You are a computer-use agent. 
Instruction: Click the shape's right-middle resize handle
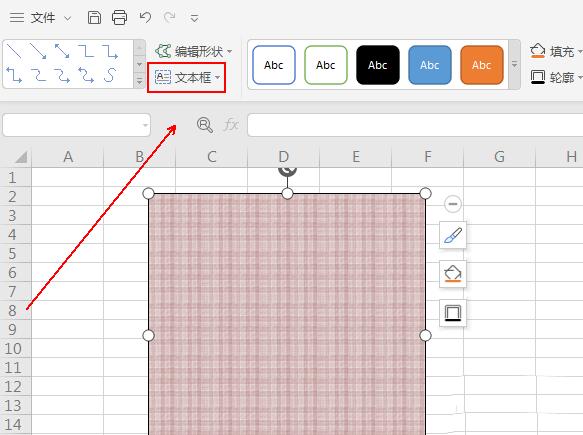pyautogui.click(x=425, y=335)
